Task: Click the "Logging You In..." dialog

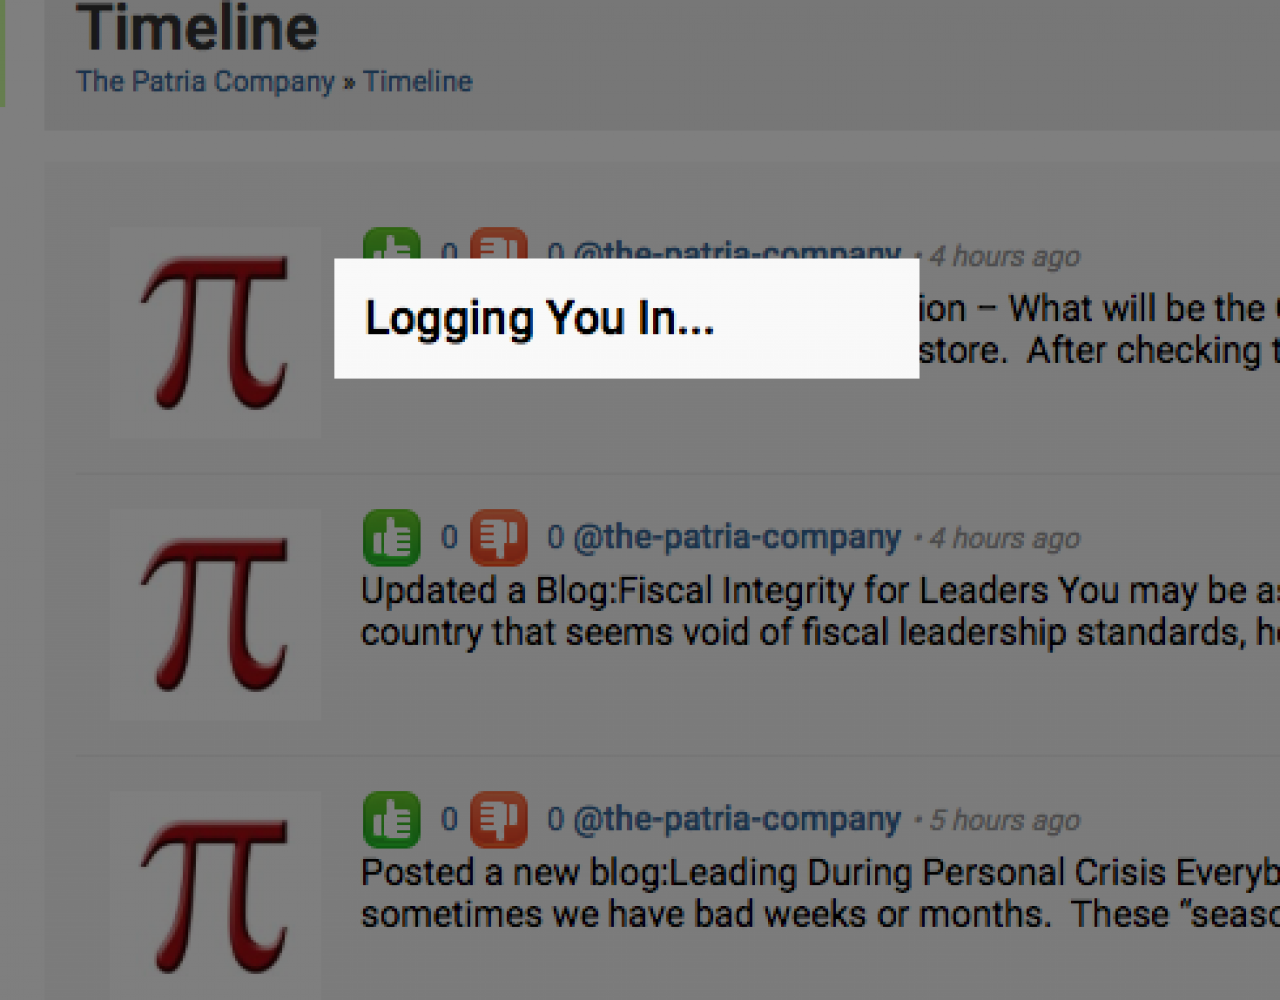Action: 626,318
